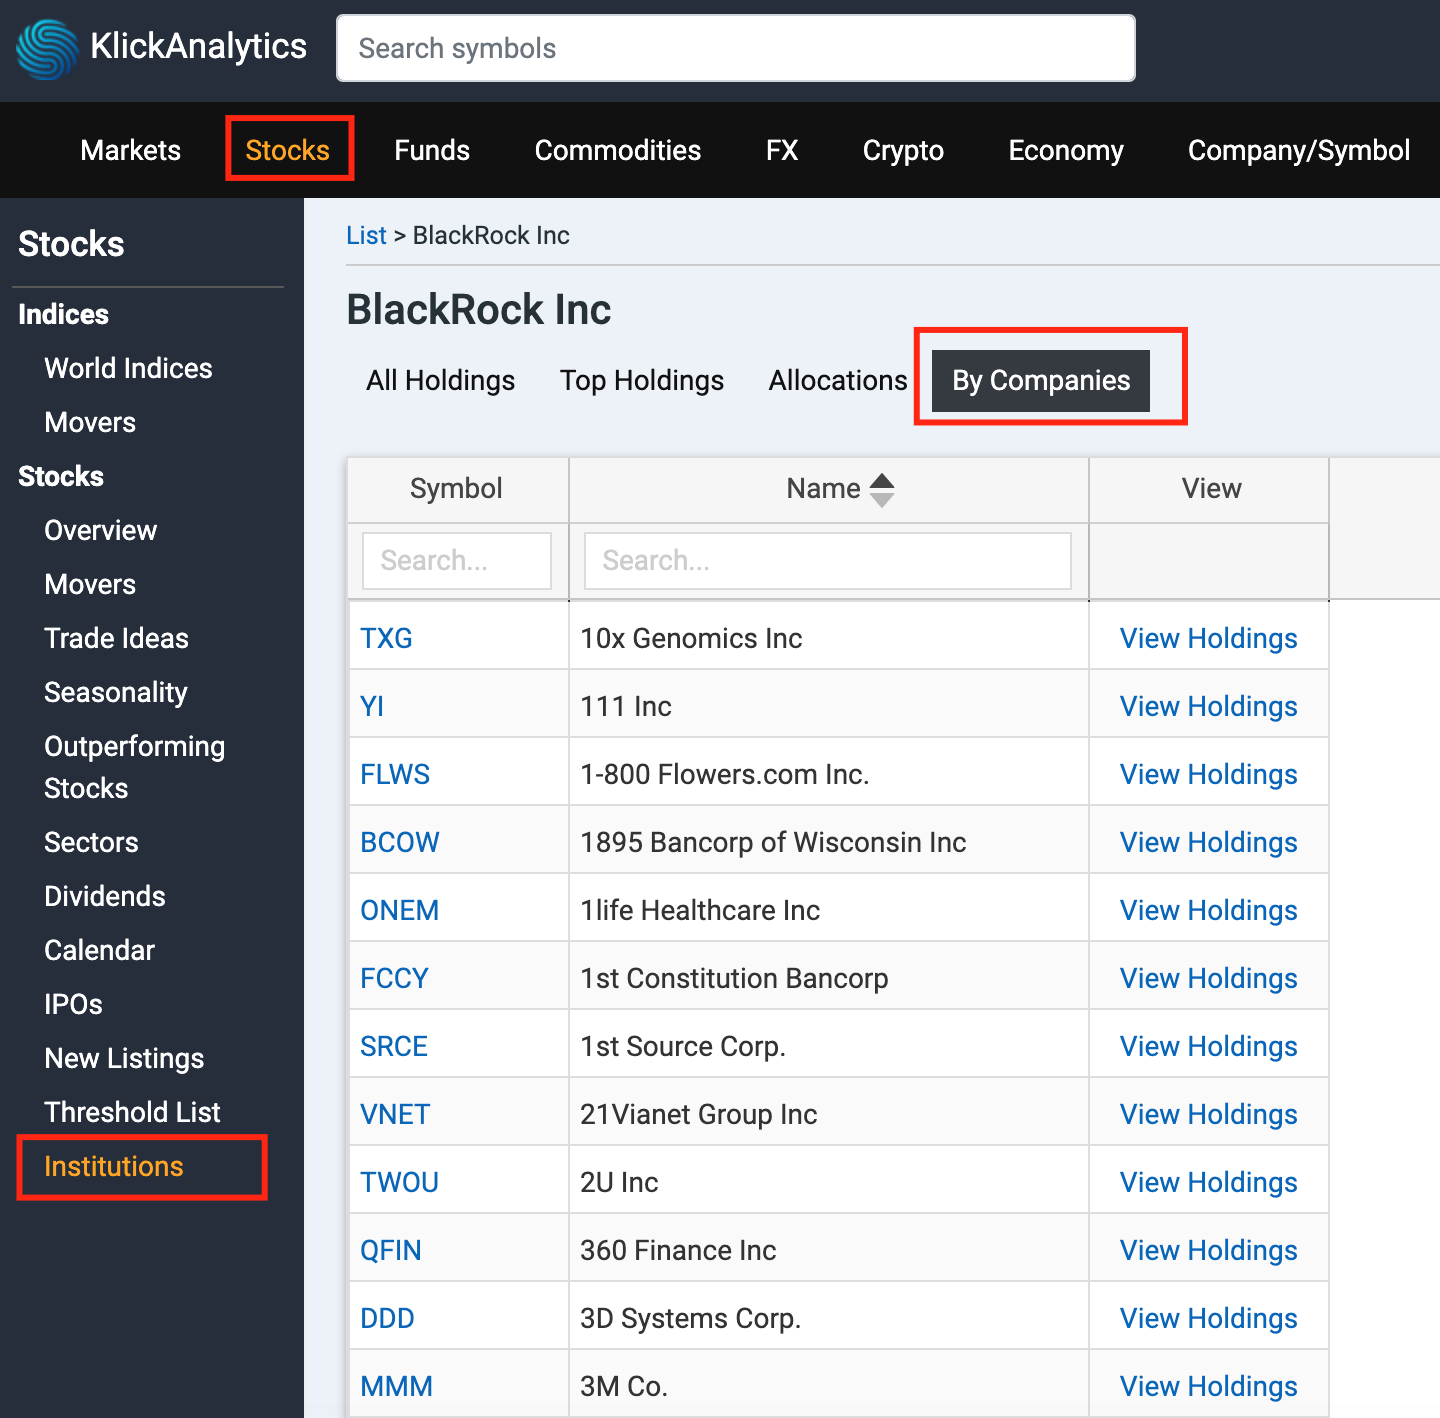Open the DDD symbol link

(x=387, y=1318)
